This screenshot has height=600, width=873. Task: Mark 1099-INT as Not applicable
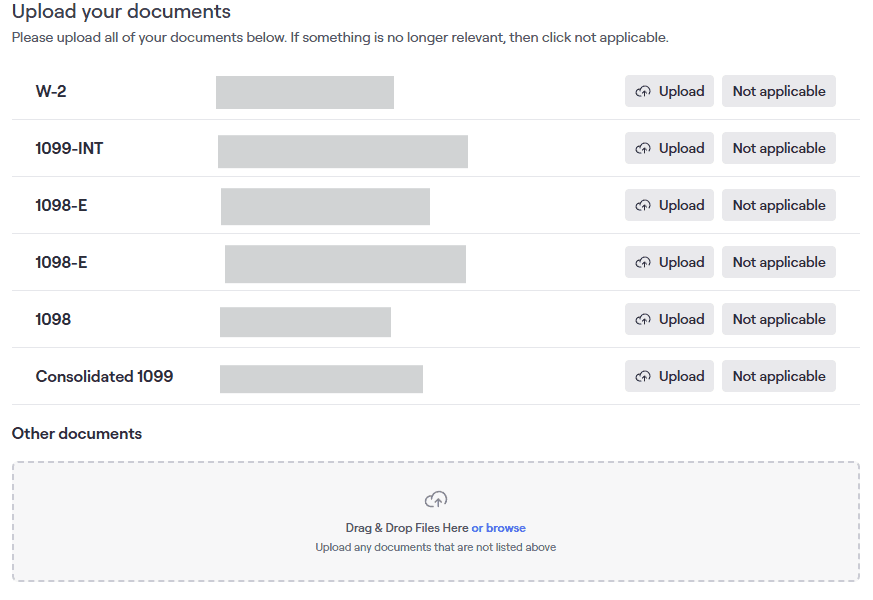(x=778, y=148)
